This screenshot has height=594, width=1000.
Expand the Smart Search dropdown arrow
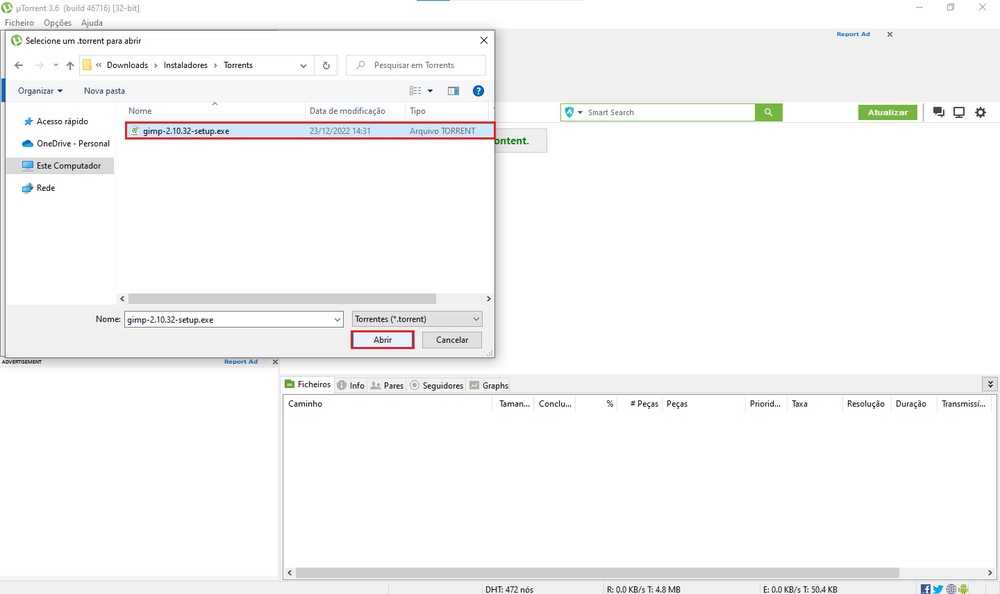click(x=580, y=112)
